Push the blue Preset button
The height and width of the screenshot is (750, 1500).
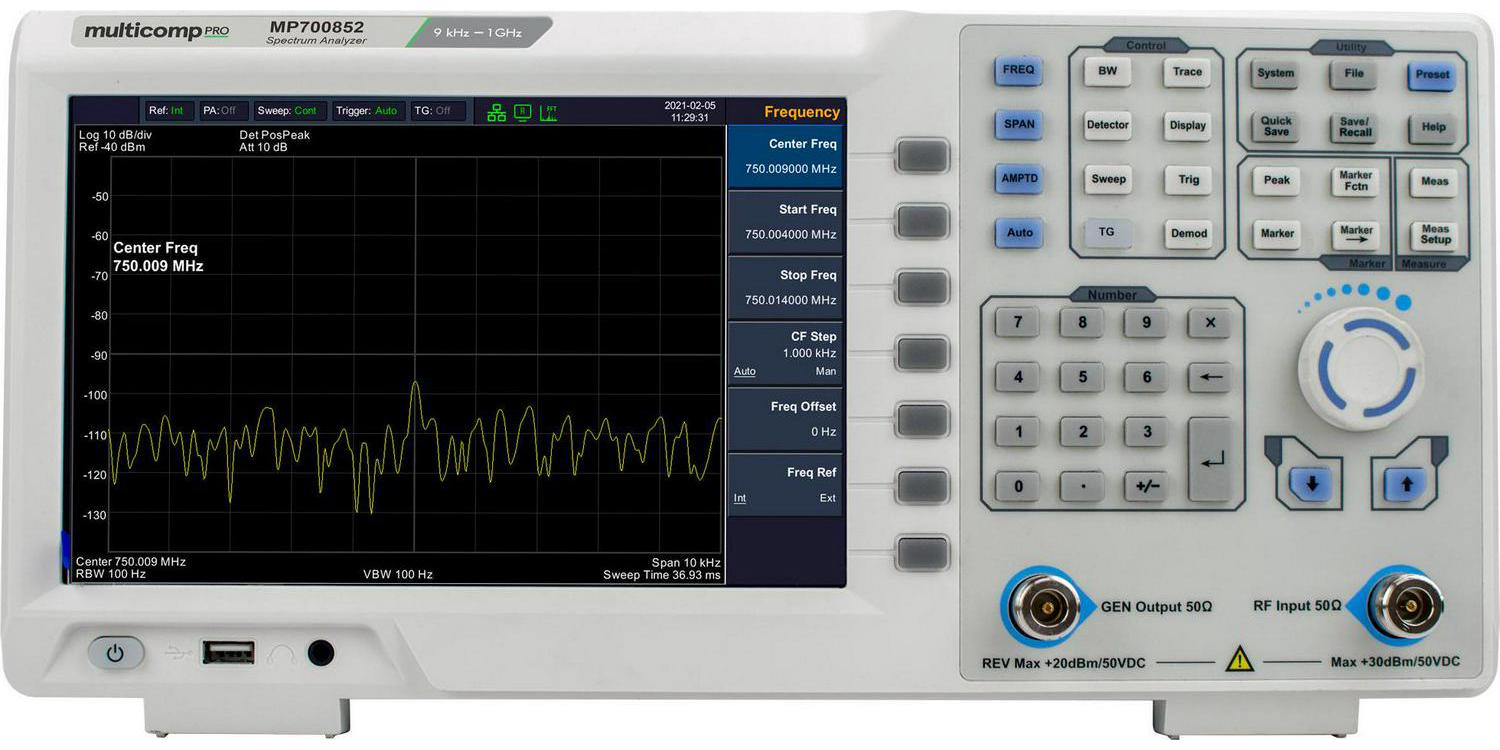(x=1431, y=75)
